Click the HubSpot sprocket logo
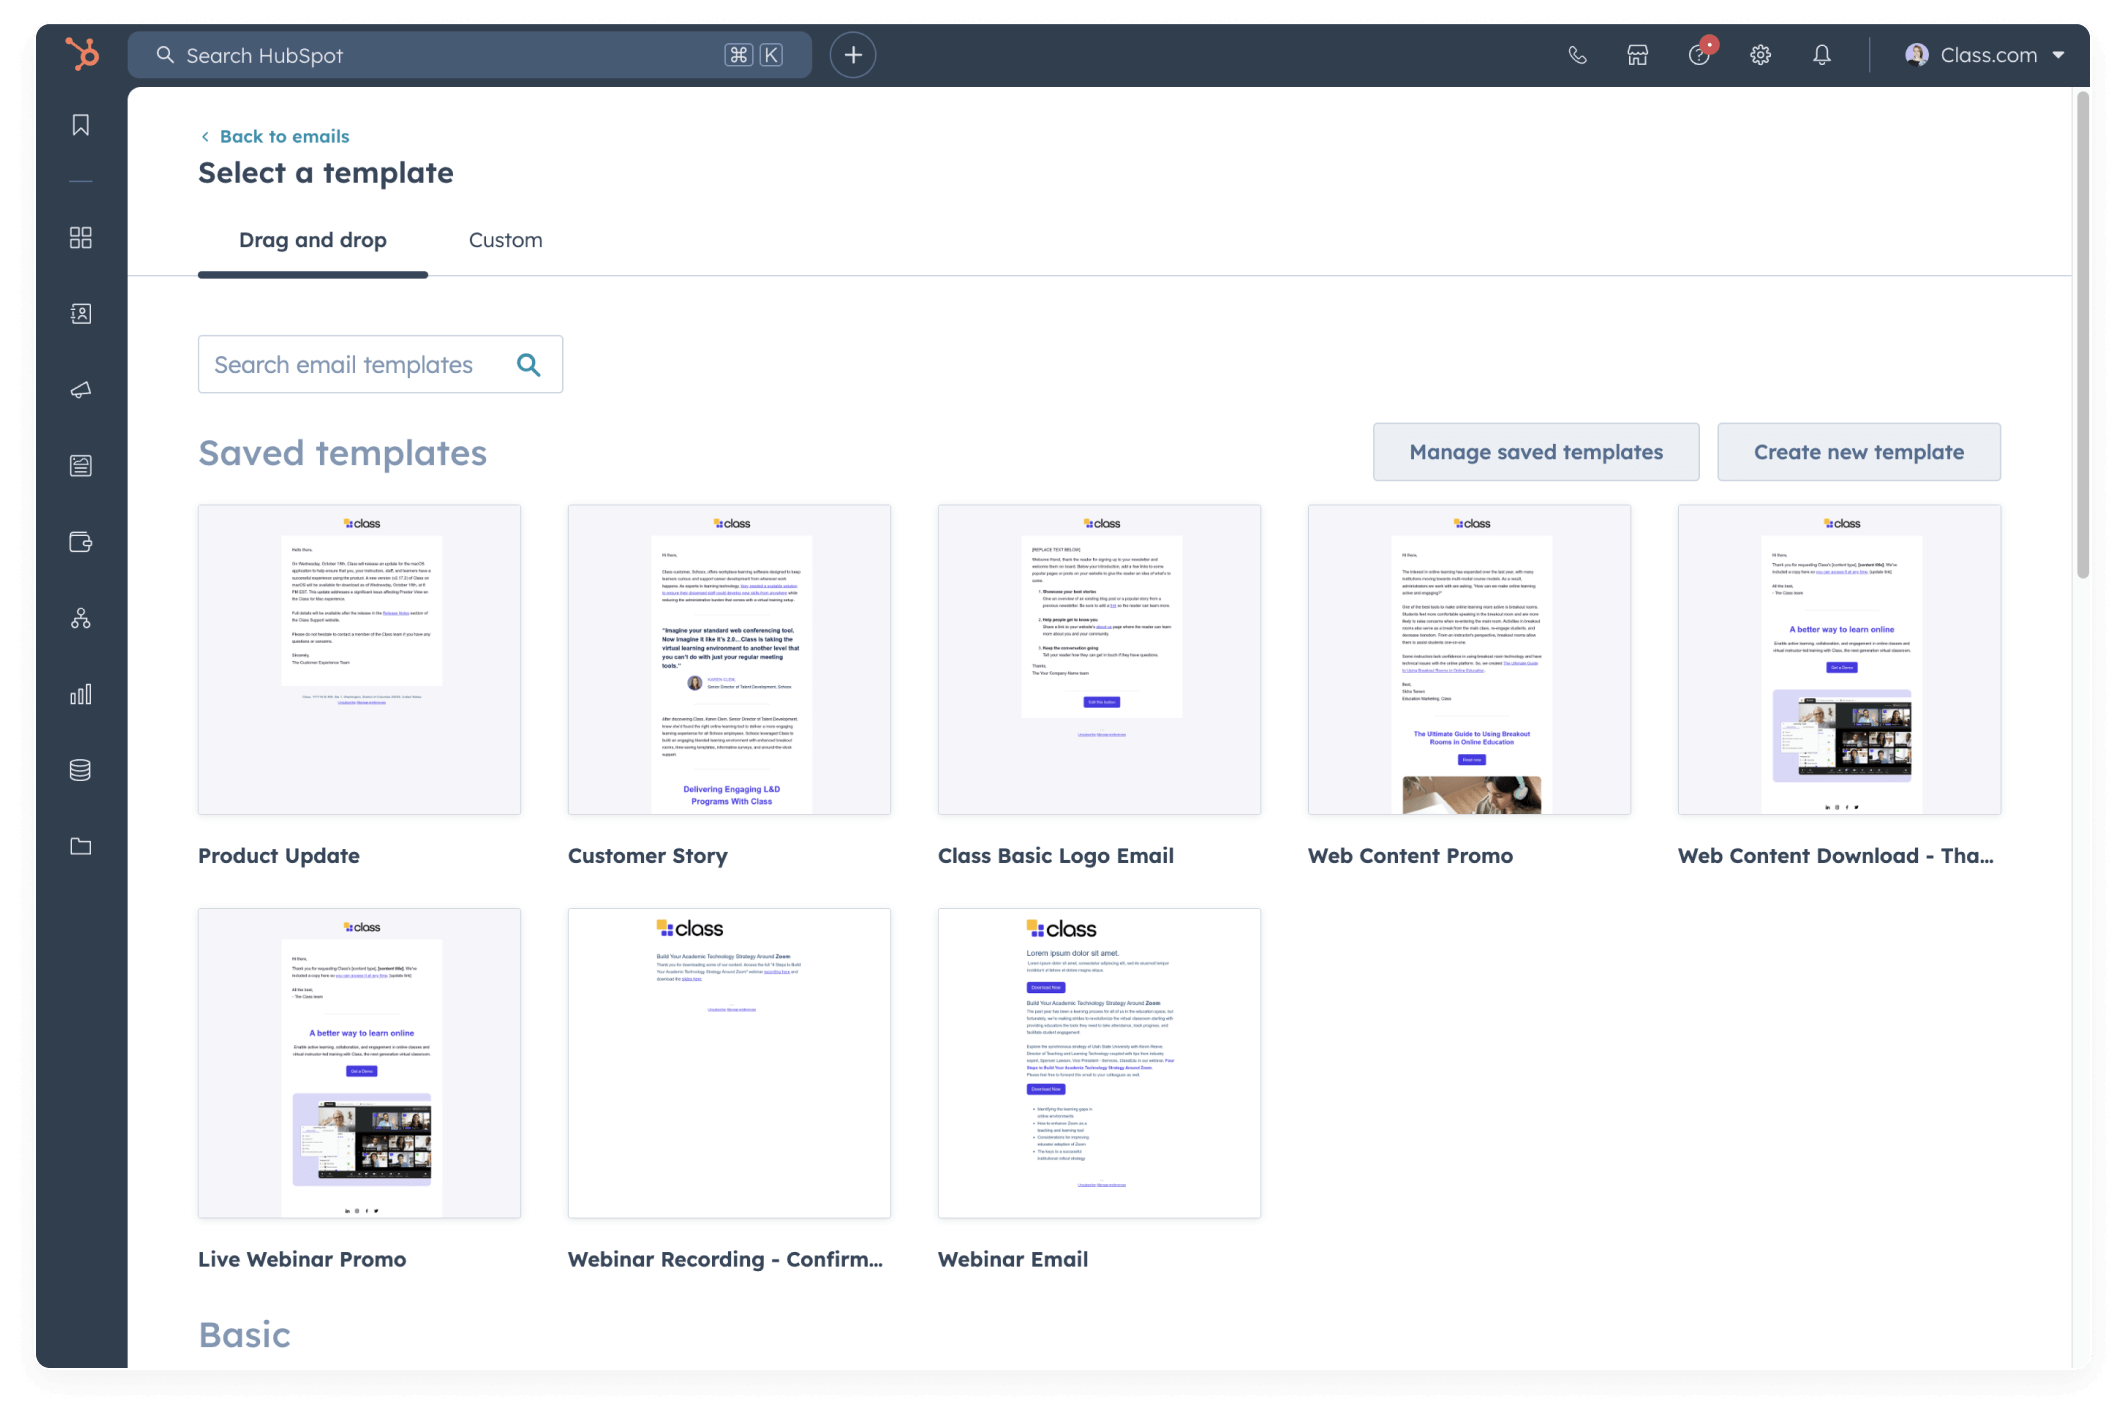The height and width of the screenshot is (1416, 2126). [82, 54]
